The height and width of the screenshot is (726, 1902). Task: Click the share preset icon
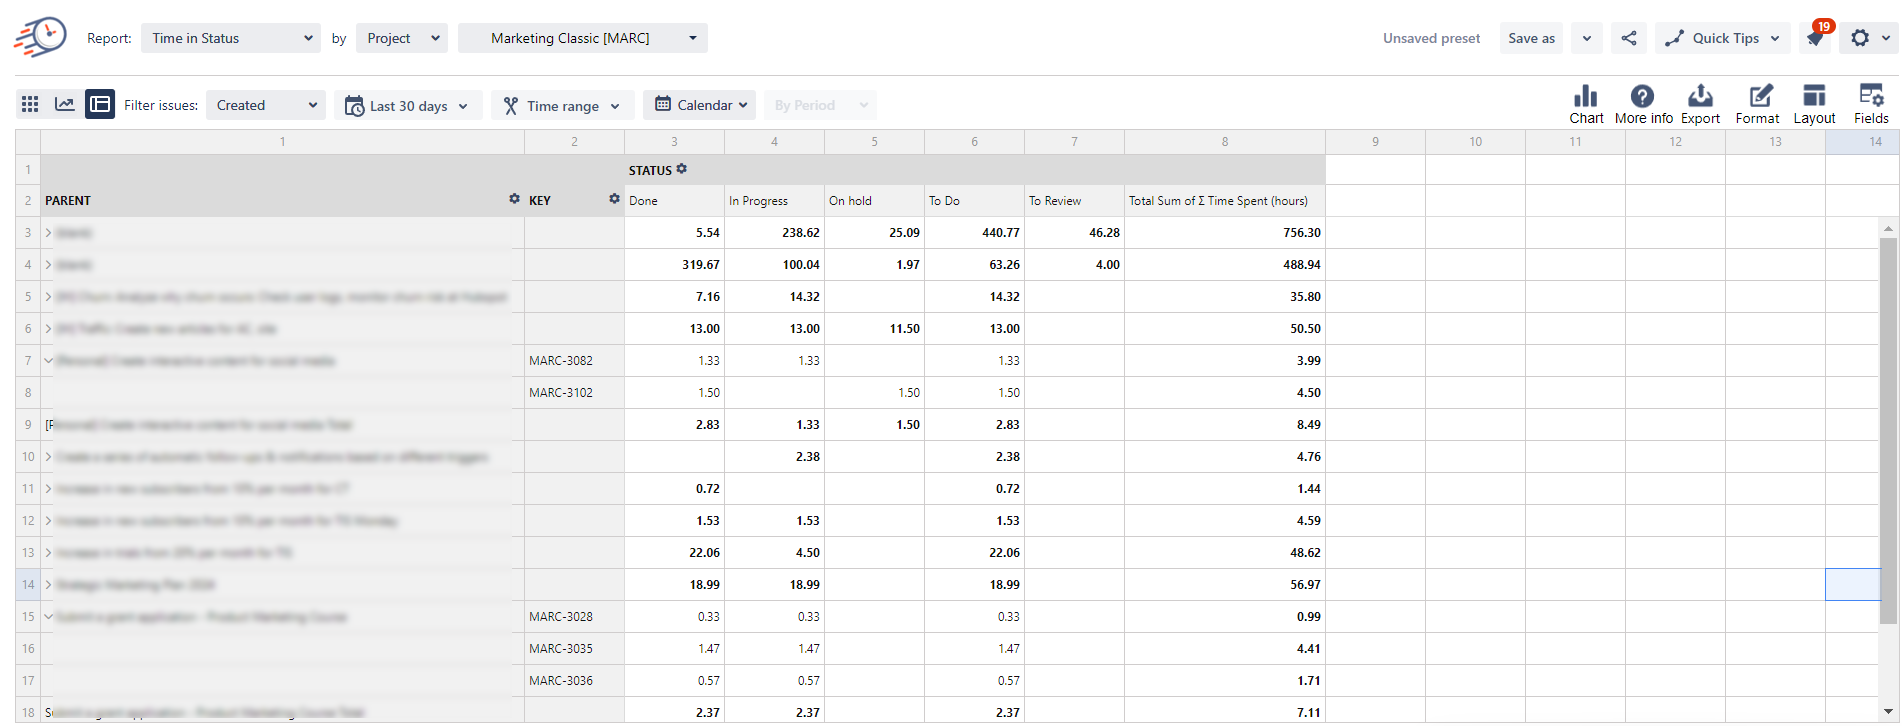click(x=1629, y=38)
